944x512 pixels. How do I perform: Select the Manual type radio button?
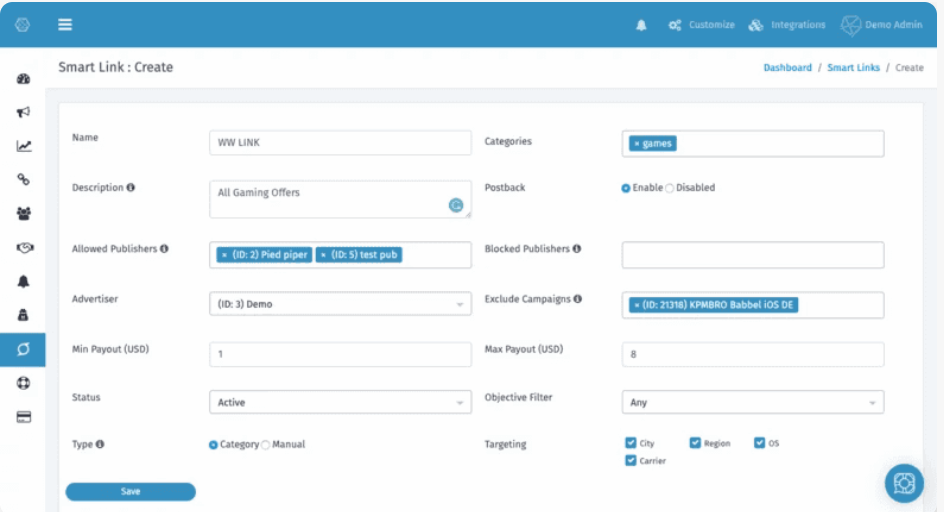point(266,444)
